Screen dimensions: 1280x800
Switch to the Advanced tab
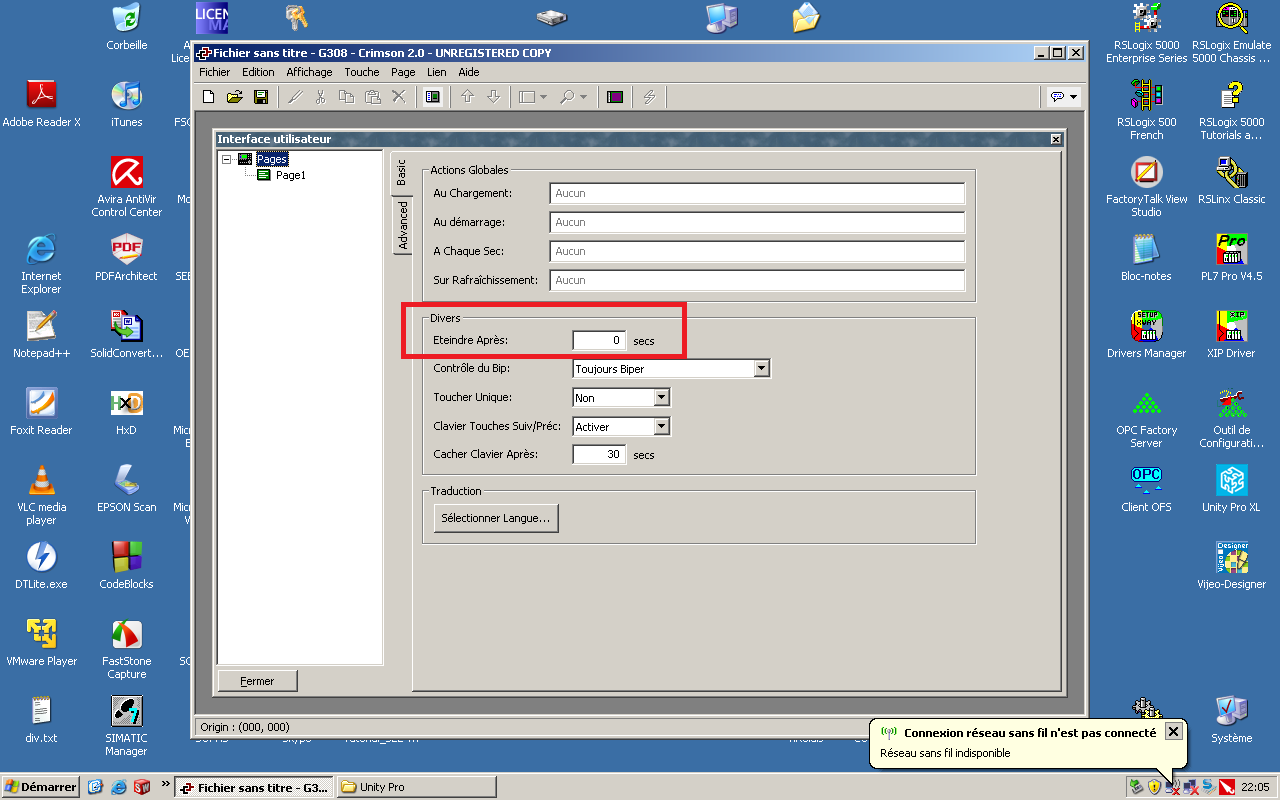403,225
